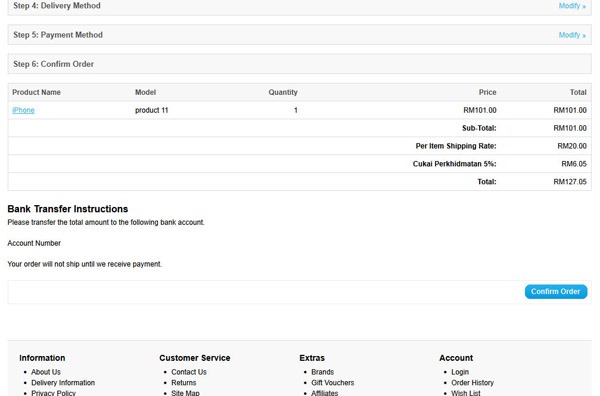Expand Step 4: Delivery Method header
This screenshot has width=600, height=396.
point(299,7)
